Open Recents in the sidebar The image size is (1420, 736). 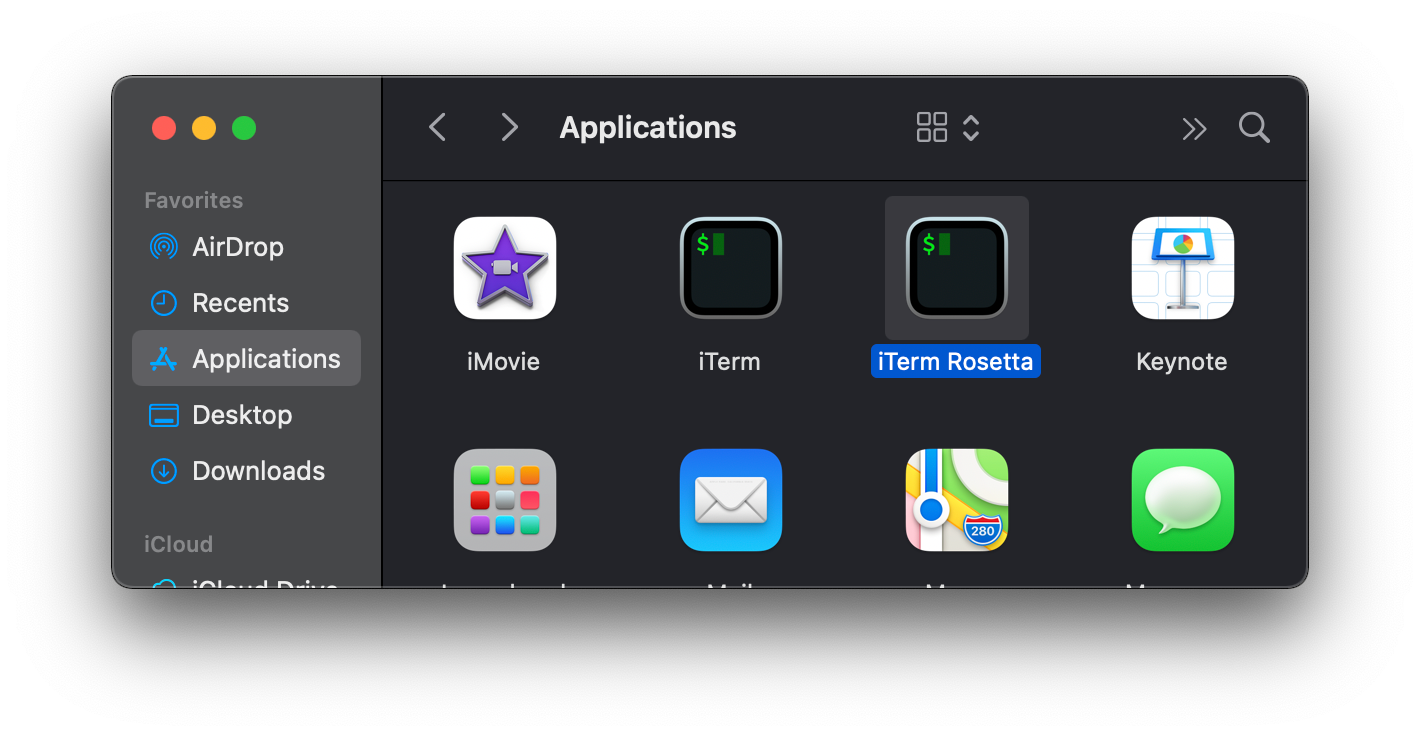point(246,303)
